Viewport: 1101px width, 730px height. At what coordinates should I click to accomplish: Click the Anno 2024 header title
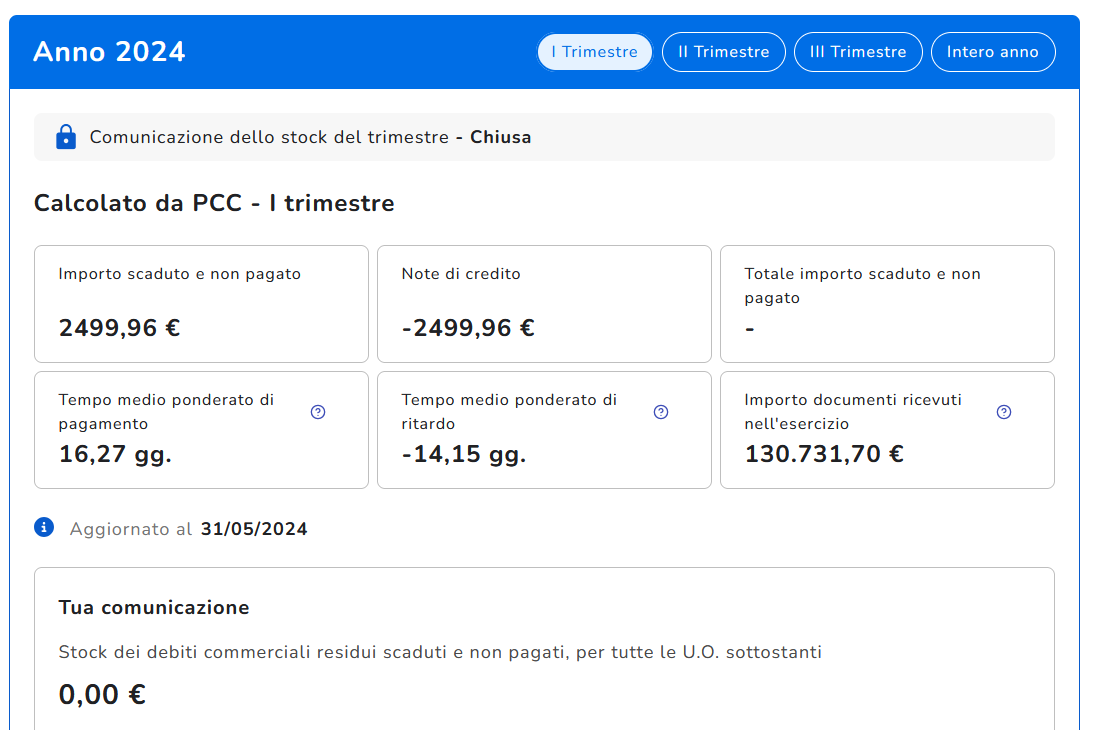point(109,52)
